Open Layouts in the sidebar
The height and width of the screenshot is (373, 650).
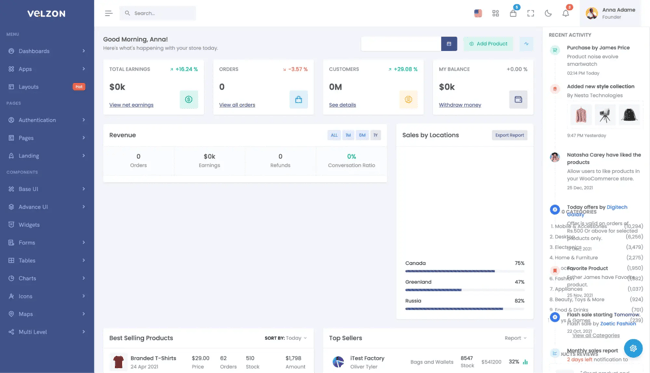pyautogui.click(x=47, y=87)
